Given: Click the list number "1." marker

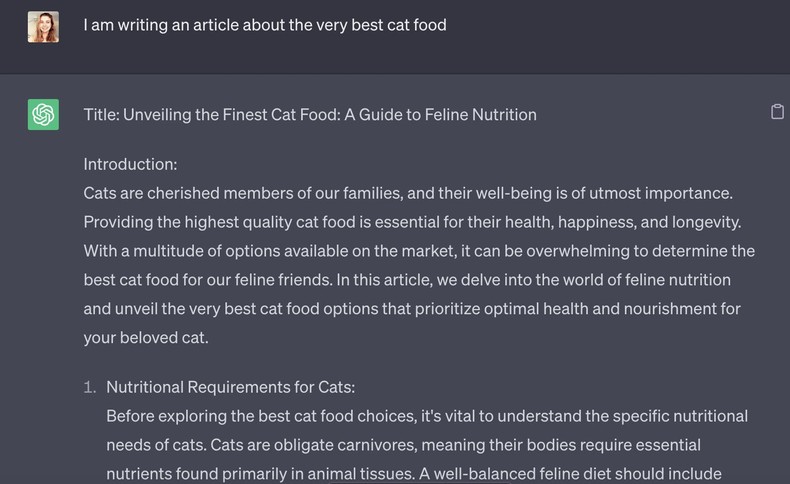Looking at the screenshot, I should [90, 387].
